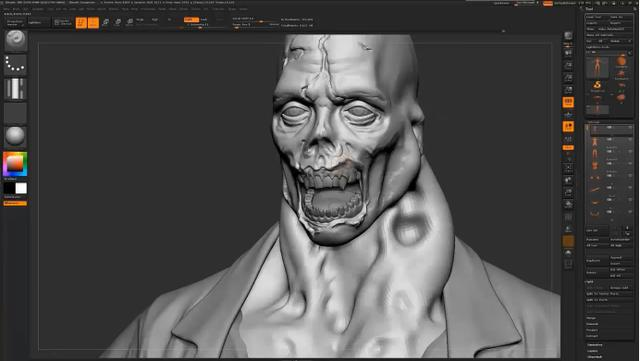Activate Quick Sketch
Image resolution: width=640 pixels, height=361 pixels.
point(62,22)
